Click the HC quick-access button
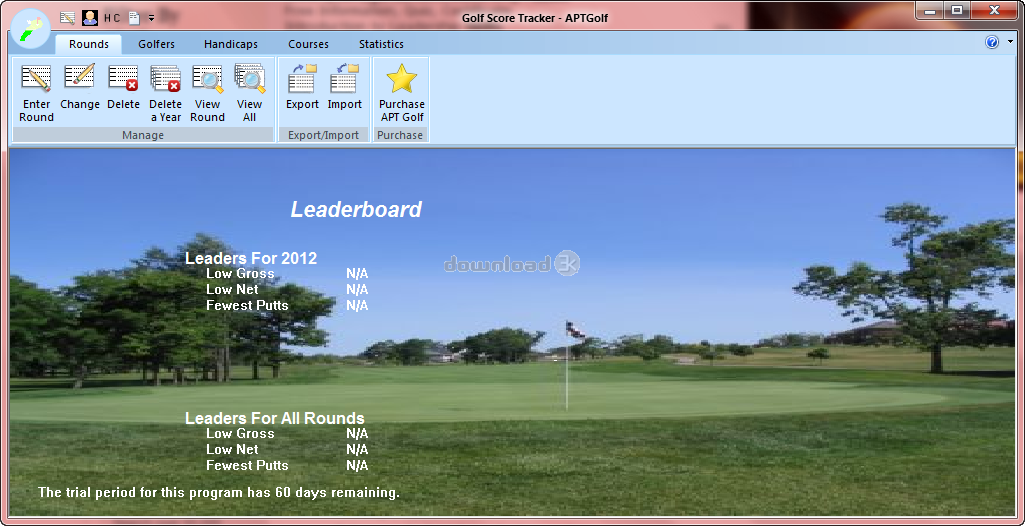1025x526 pixels. [x=112, y=18]
